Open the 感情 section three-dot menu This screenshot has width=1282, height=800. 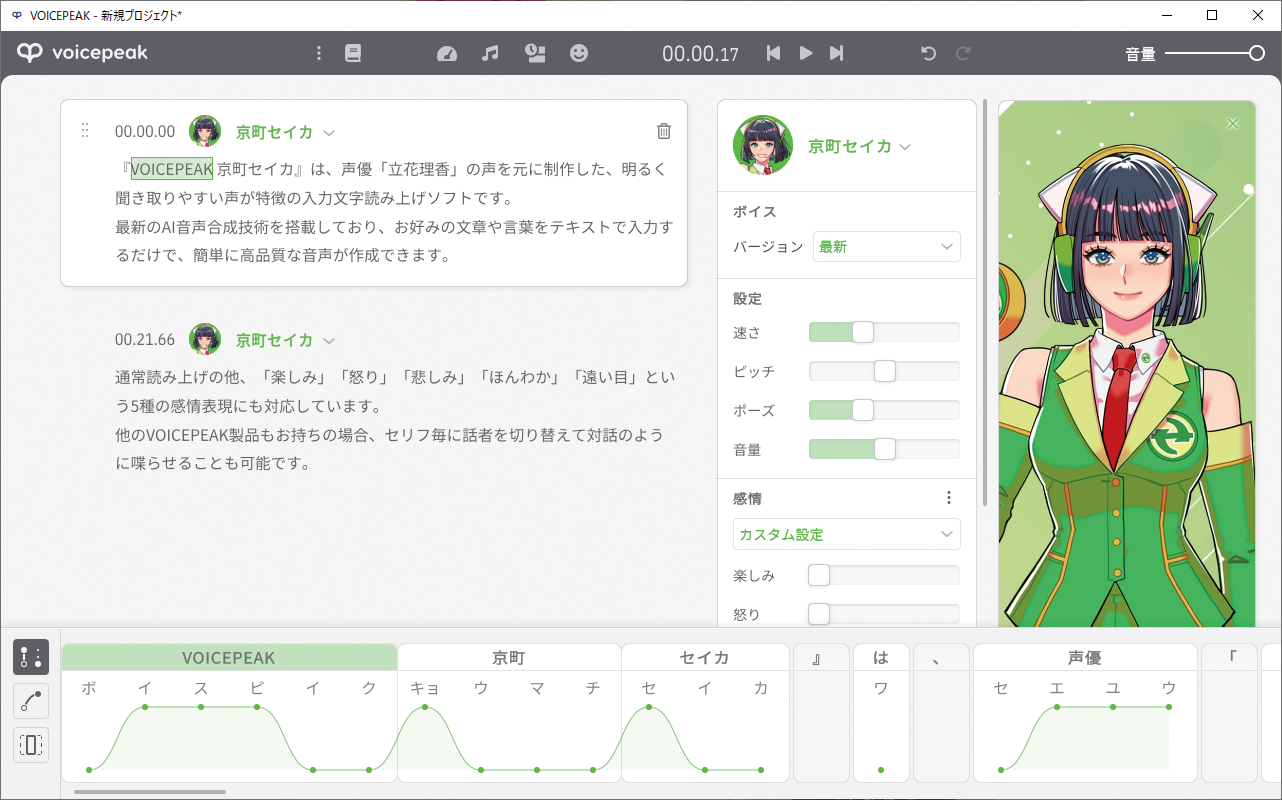coord(949,498)
